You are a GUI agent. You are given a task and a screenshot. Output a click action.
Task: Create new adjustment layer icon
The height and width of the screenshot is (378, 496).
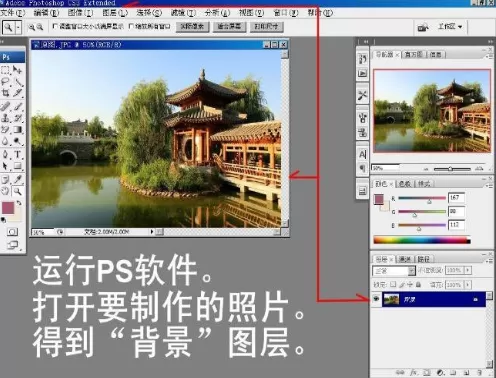(x=441, y=372)
